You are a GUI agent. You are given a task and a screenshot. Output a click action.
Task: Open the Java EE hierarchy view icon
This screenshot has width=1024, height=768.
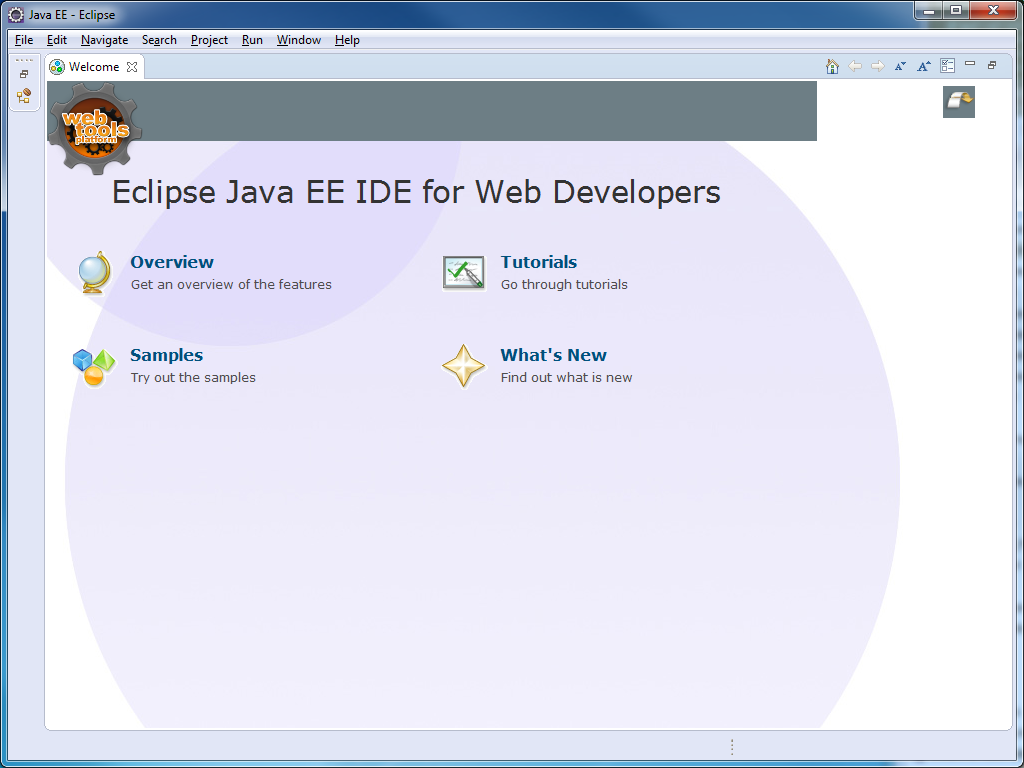click(24, 96)
